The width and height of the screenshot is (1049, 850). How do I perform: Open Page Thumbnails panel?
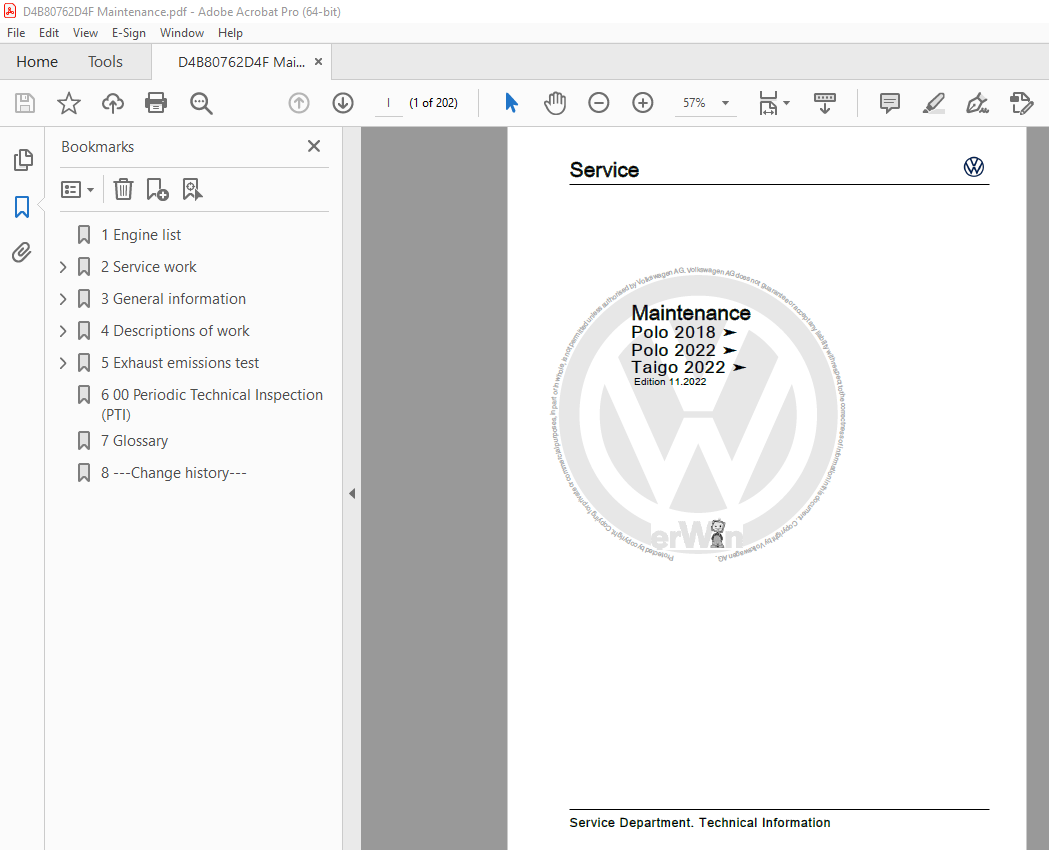23,160
